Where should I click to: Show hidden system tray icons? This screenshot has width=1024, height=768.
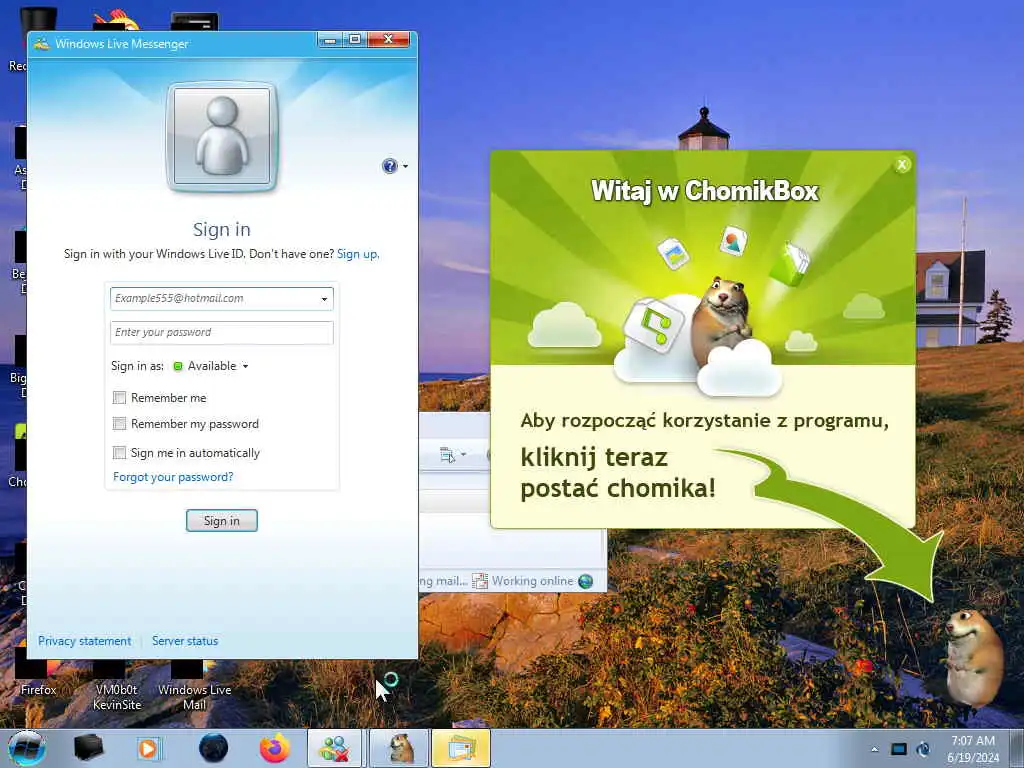tap(874, 749)
